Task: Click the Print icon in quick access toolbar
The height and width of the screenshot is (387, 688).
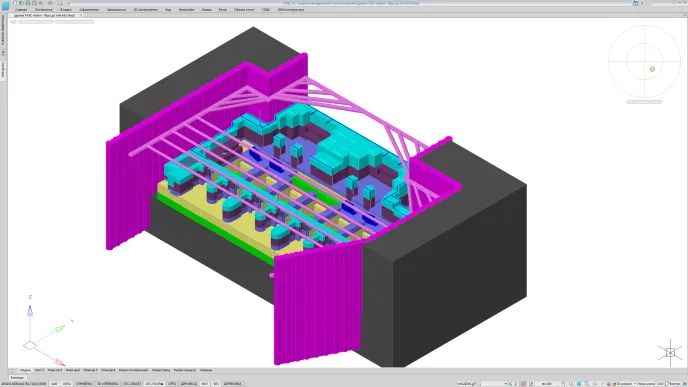Action: click(34, 3)
